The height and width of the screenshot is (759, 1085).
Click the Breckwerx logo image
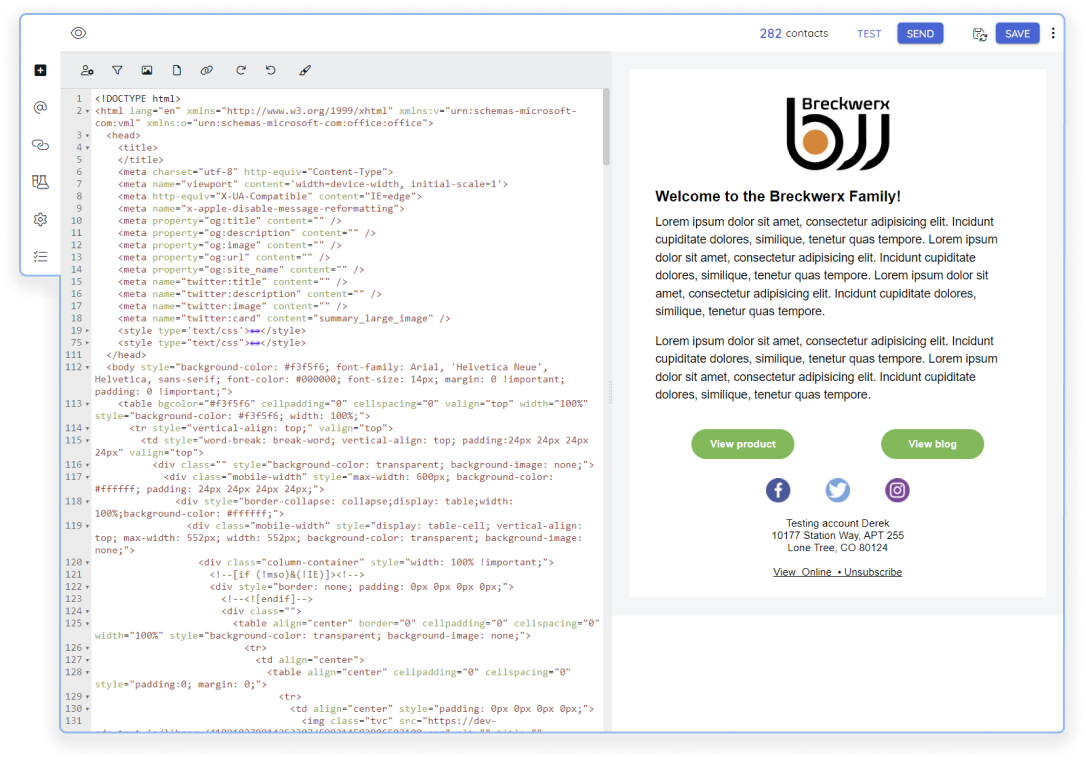pyautogui.click(x=837, y=133)
